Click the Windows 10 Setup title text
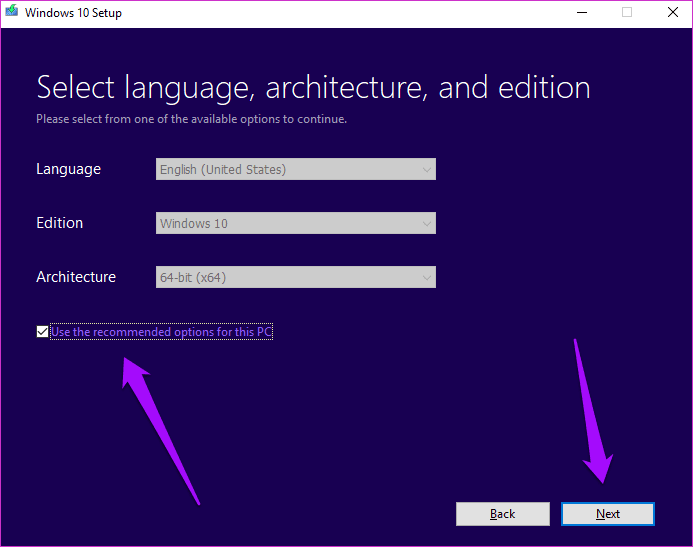The width and height of the screenshot is (693, 547). coord(73,13)
